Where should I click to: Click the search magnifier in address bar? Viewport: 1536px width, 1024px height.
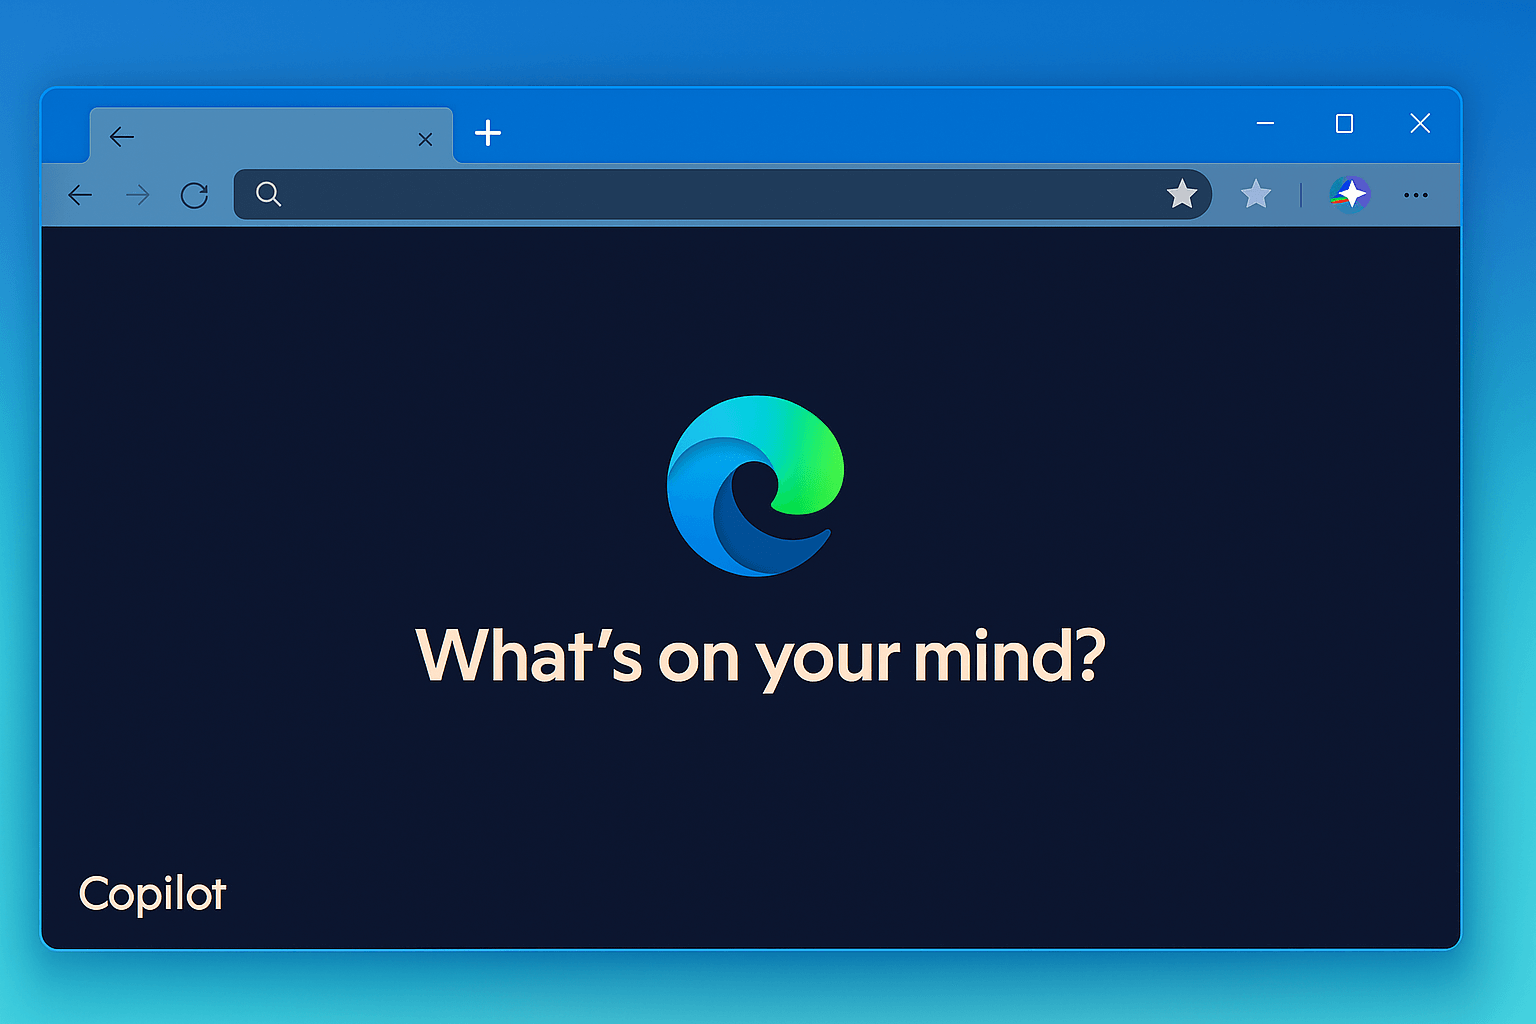tap(268, 194)
